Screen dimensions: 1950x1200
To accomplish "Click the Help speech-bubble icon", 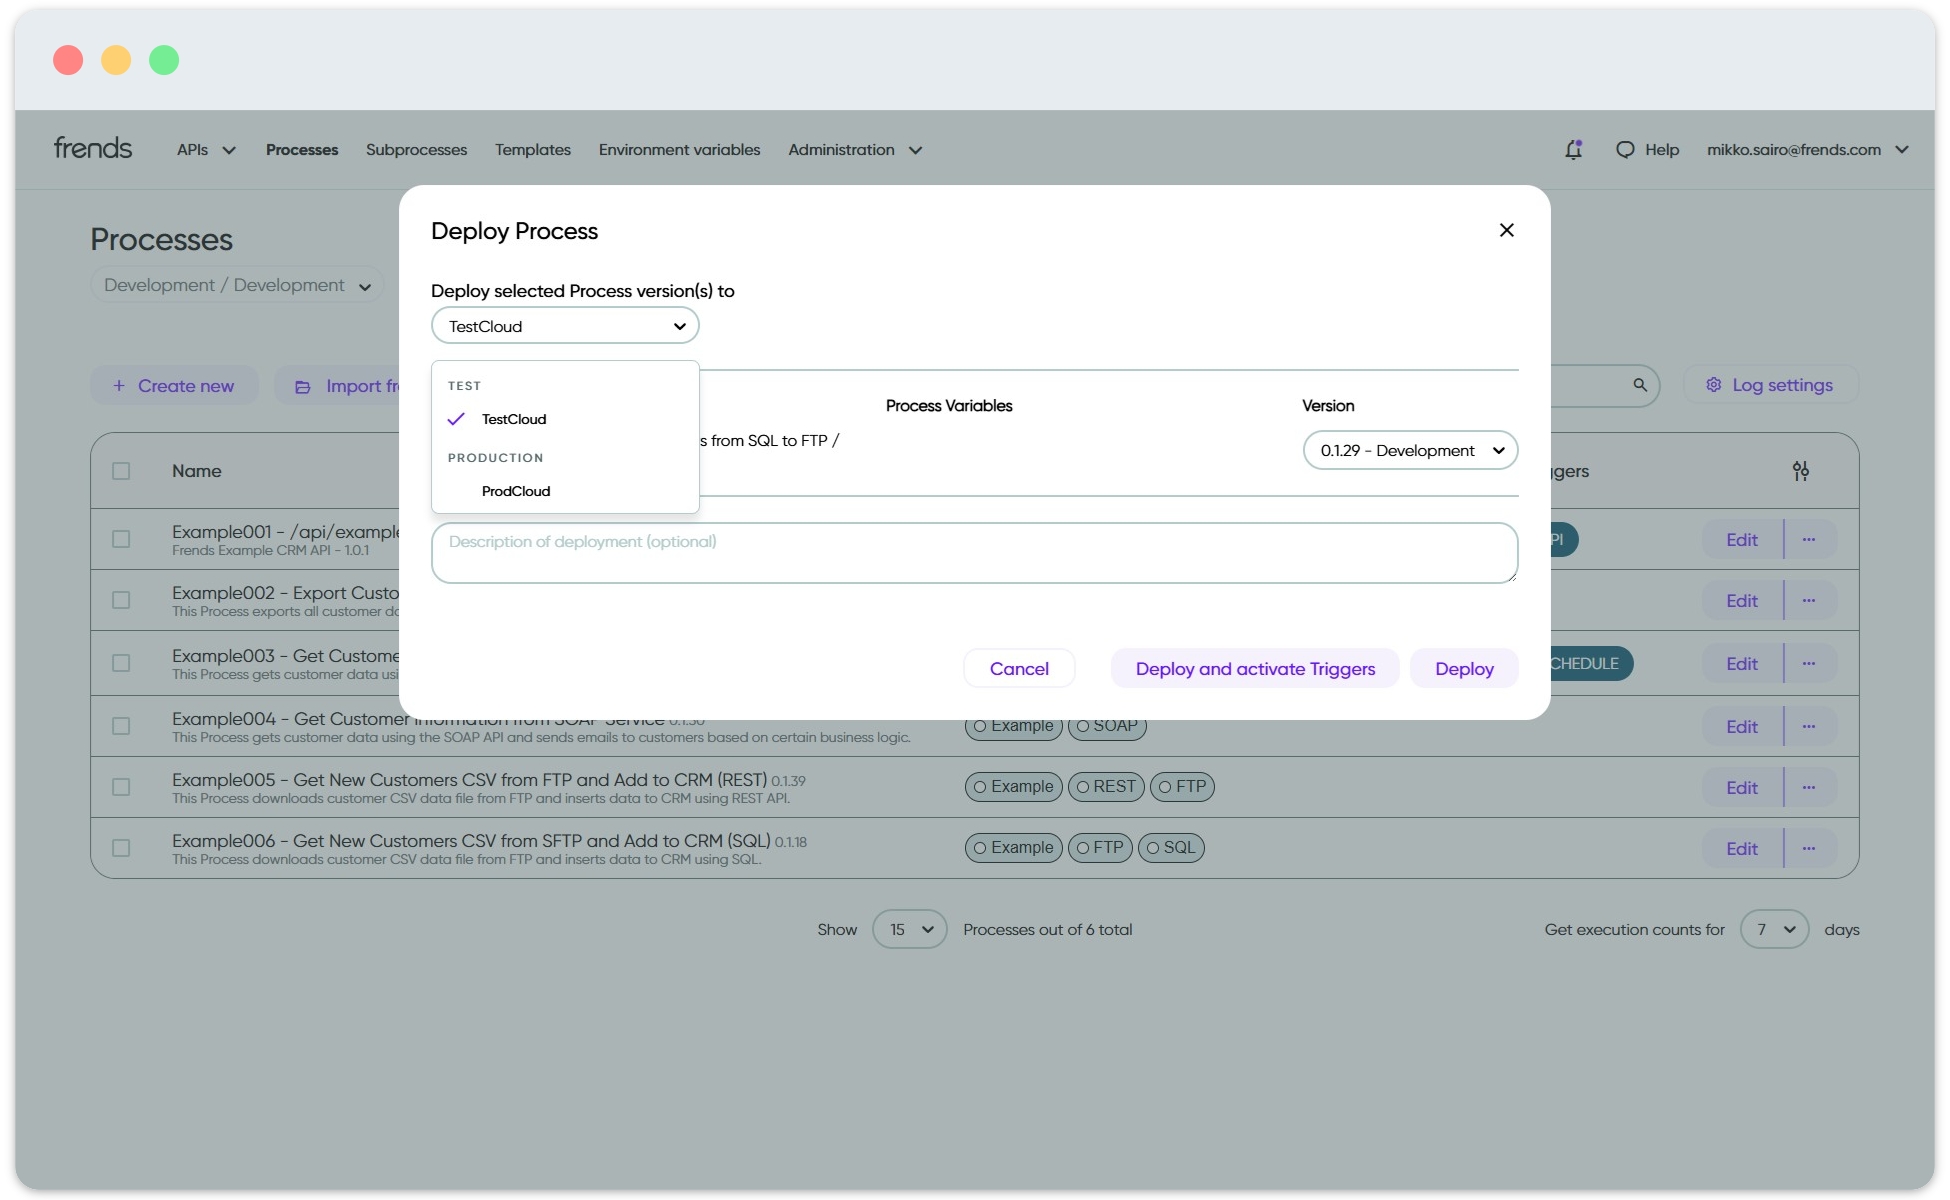I will (1625, 149).
